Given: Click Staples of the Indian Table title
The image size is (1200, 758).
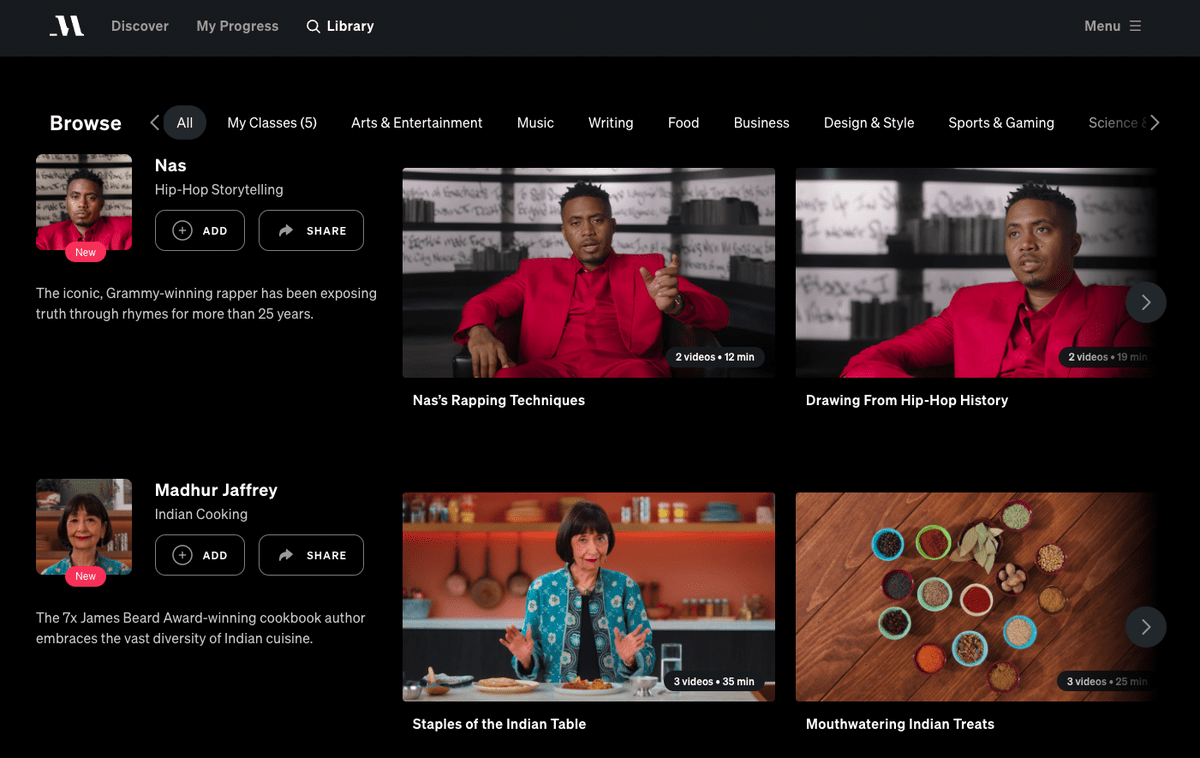Looking at the screenshot, I should point(499,724).
